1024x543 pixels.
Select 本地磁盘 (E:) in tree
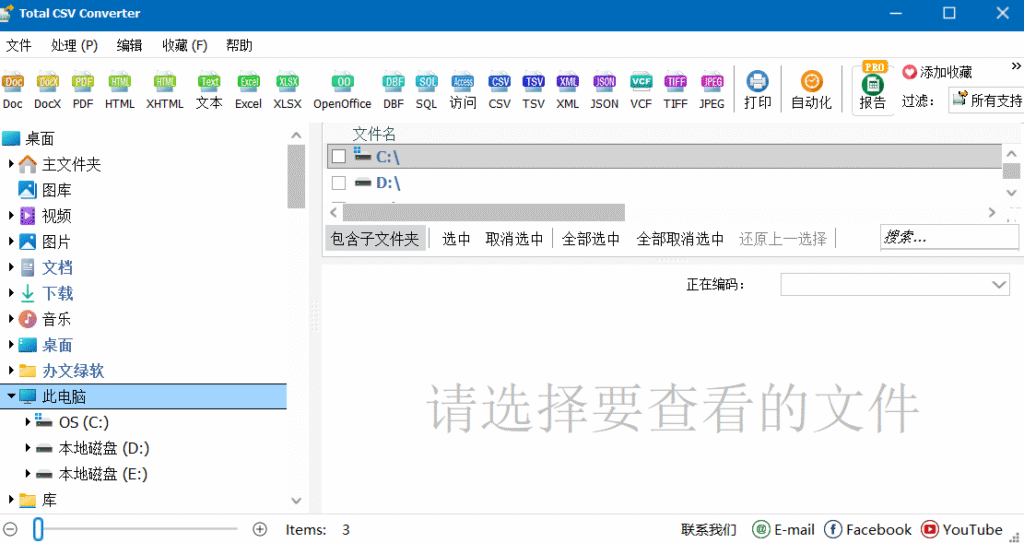103,474
